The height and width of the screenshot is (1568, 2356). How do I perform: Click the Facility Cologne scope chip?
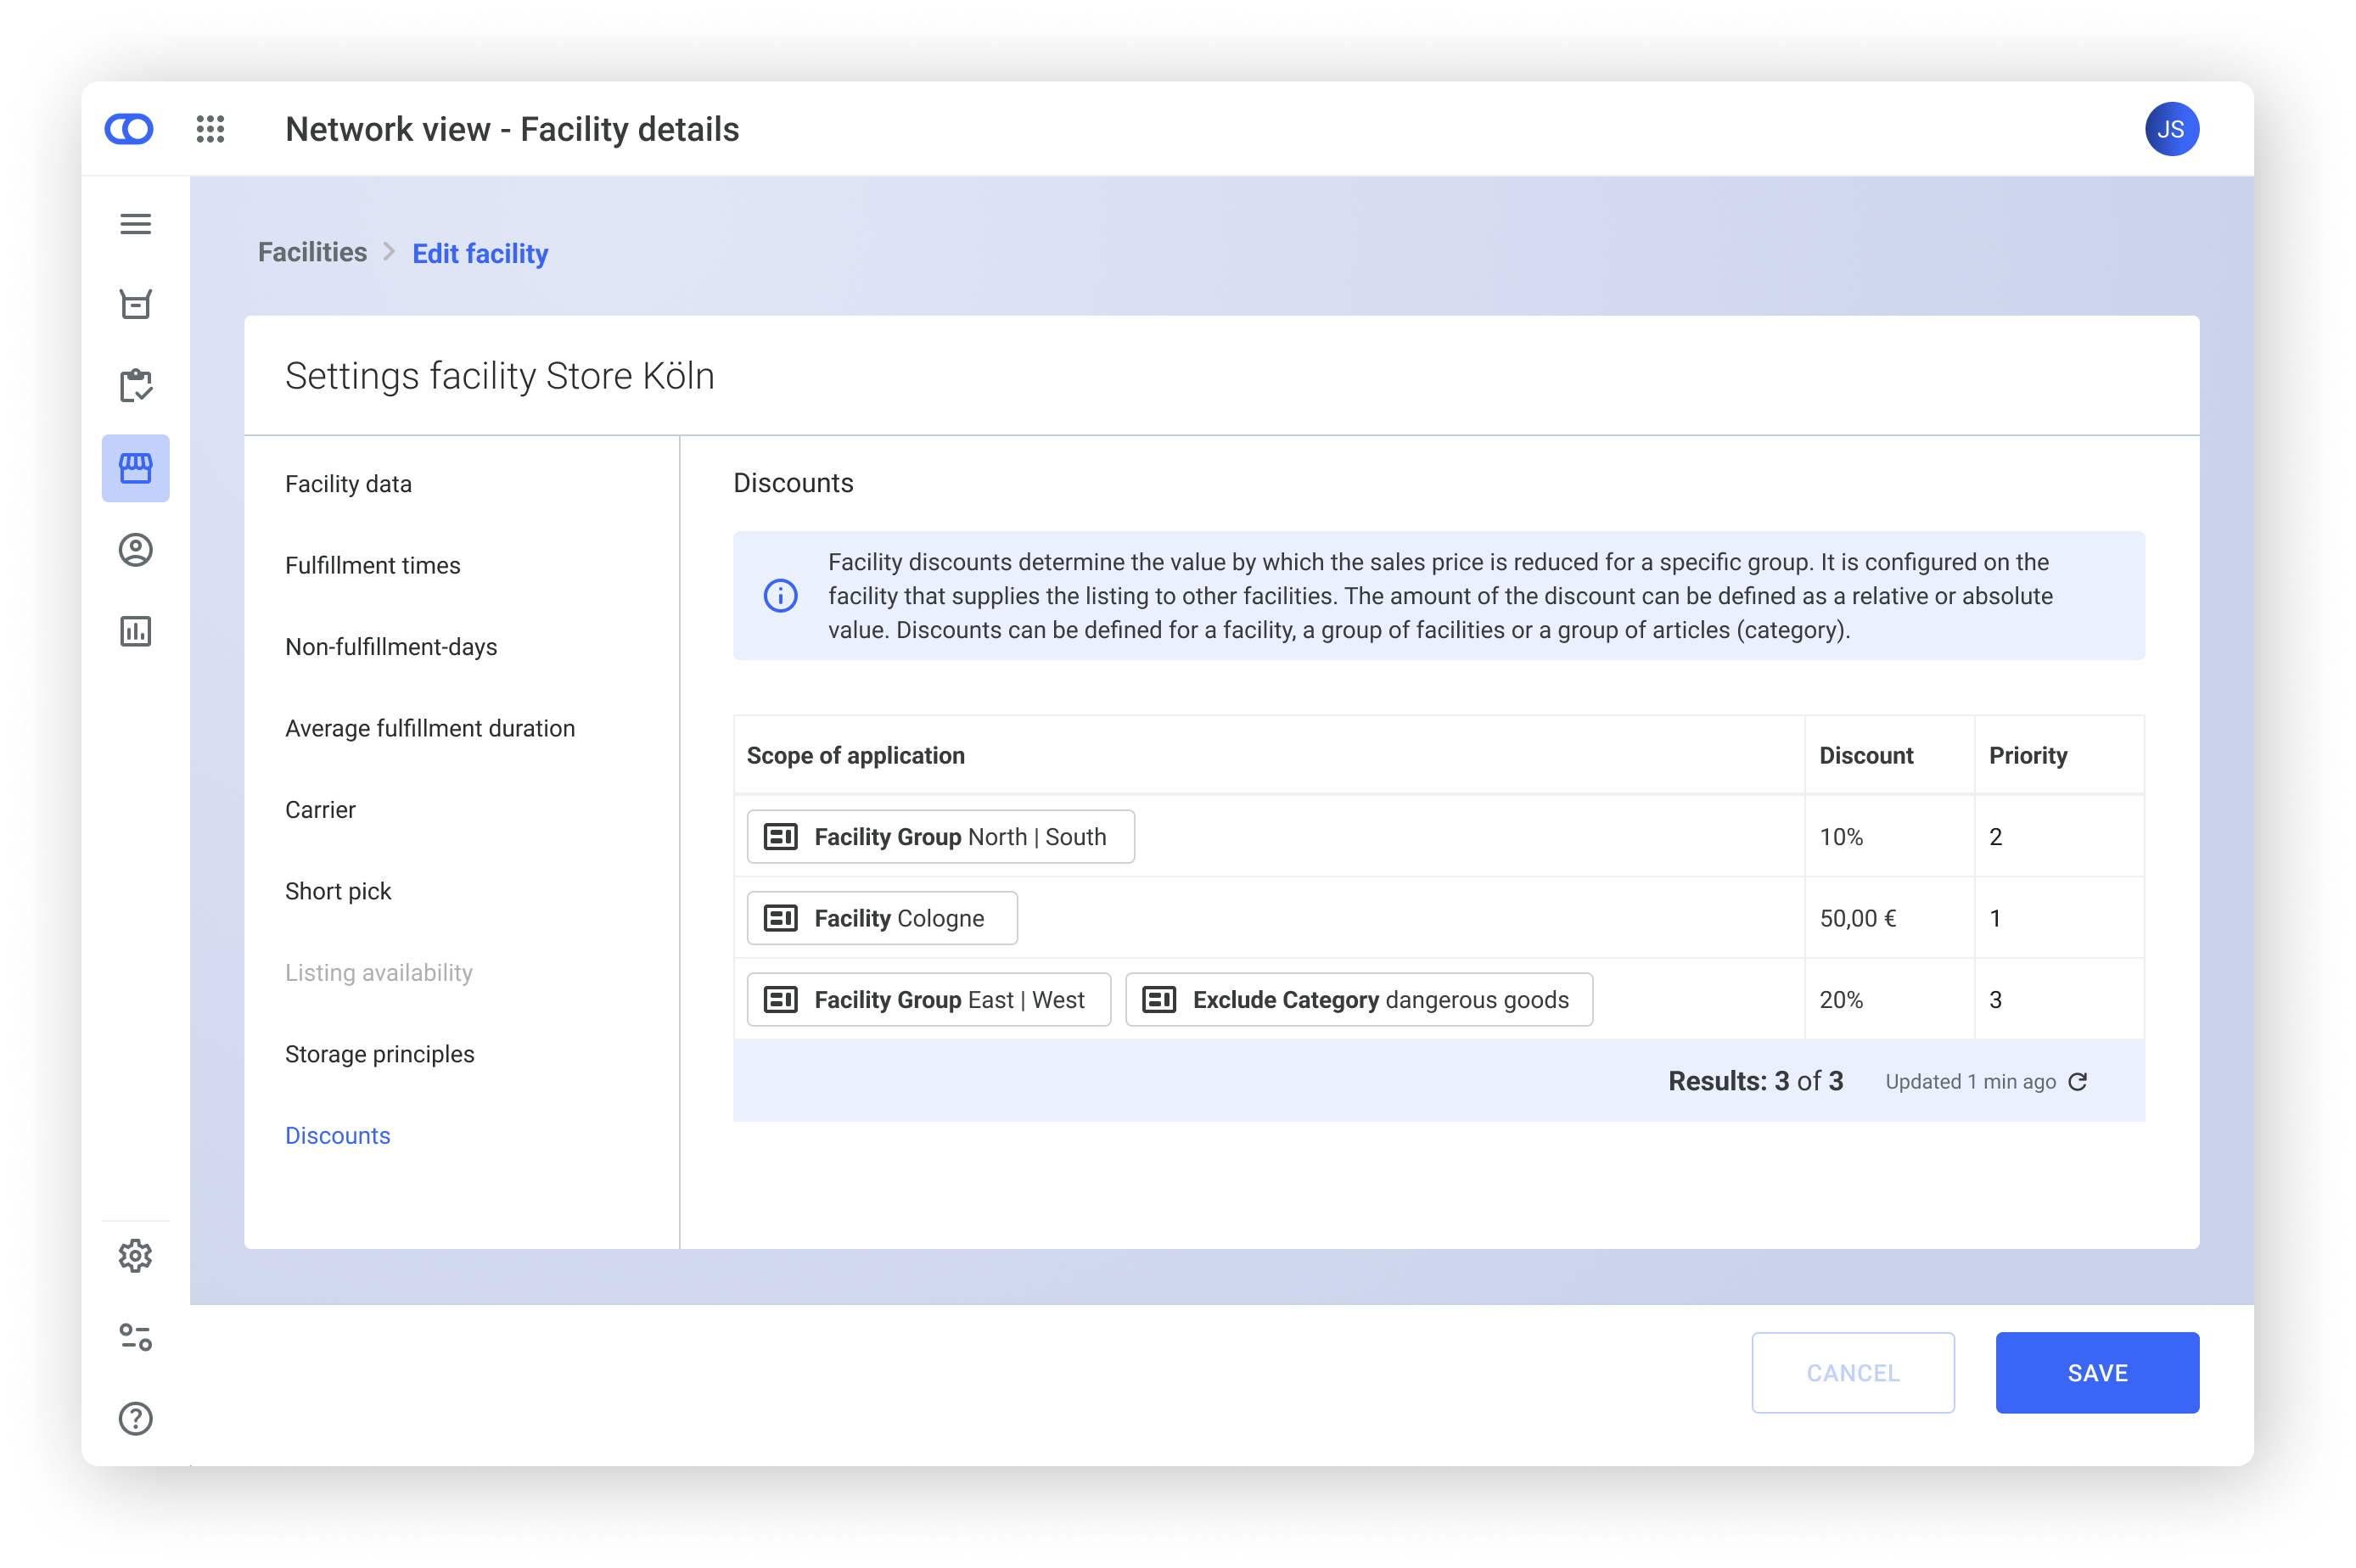[x=882, y=918]
